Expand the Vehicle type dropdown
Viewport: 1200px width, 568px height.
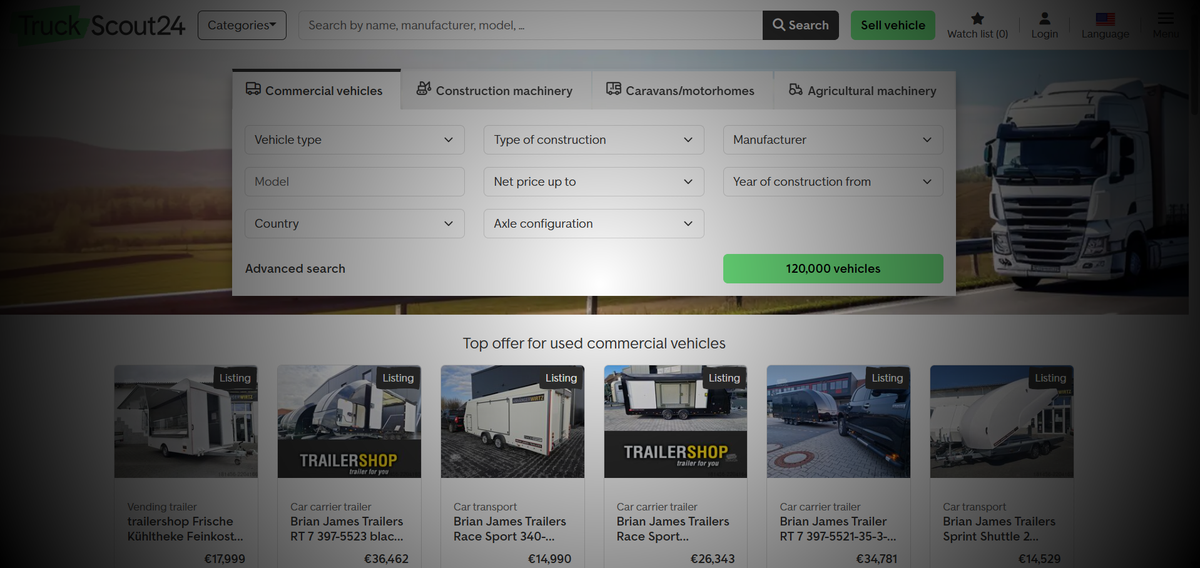tap(354, 140)
